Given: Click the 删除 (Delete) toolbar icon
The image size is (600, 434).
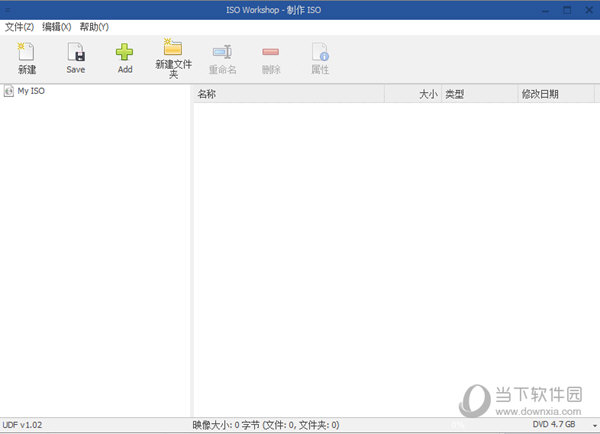Looking at the screenshot, I should pos(271,52).
